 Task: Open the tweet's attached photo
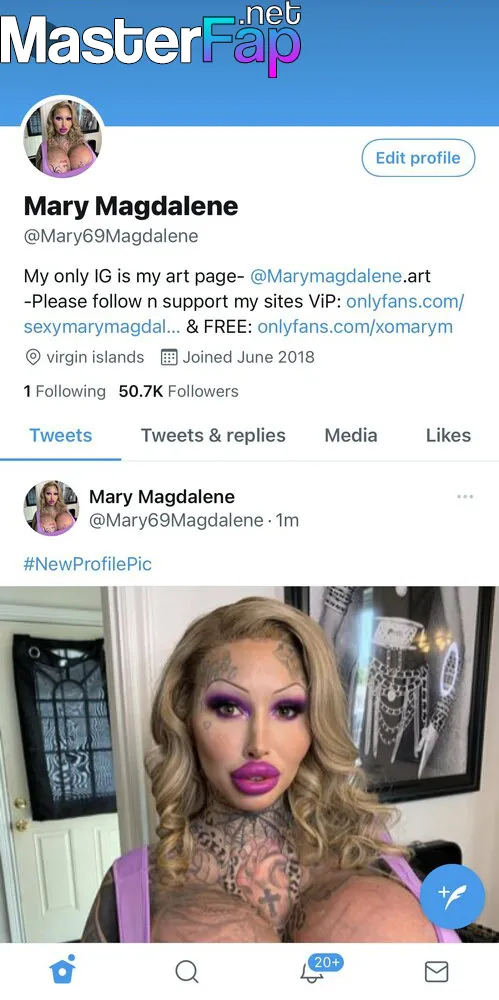(x=250, y=764)
